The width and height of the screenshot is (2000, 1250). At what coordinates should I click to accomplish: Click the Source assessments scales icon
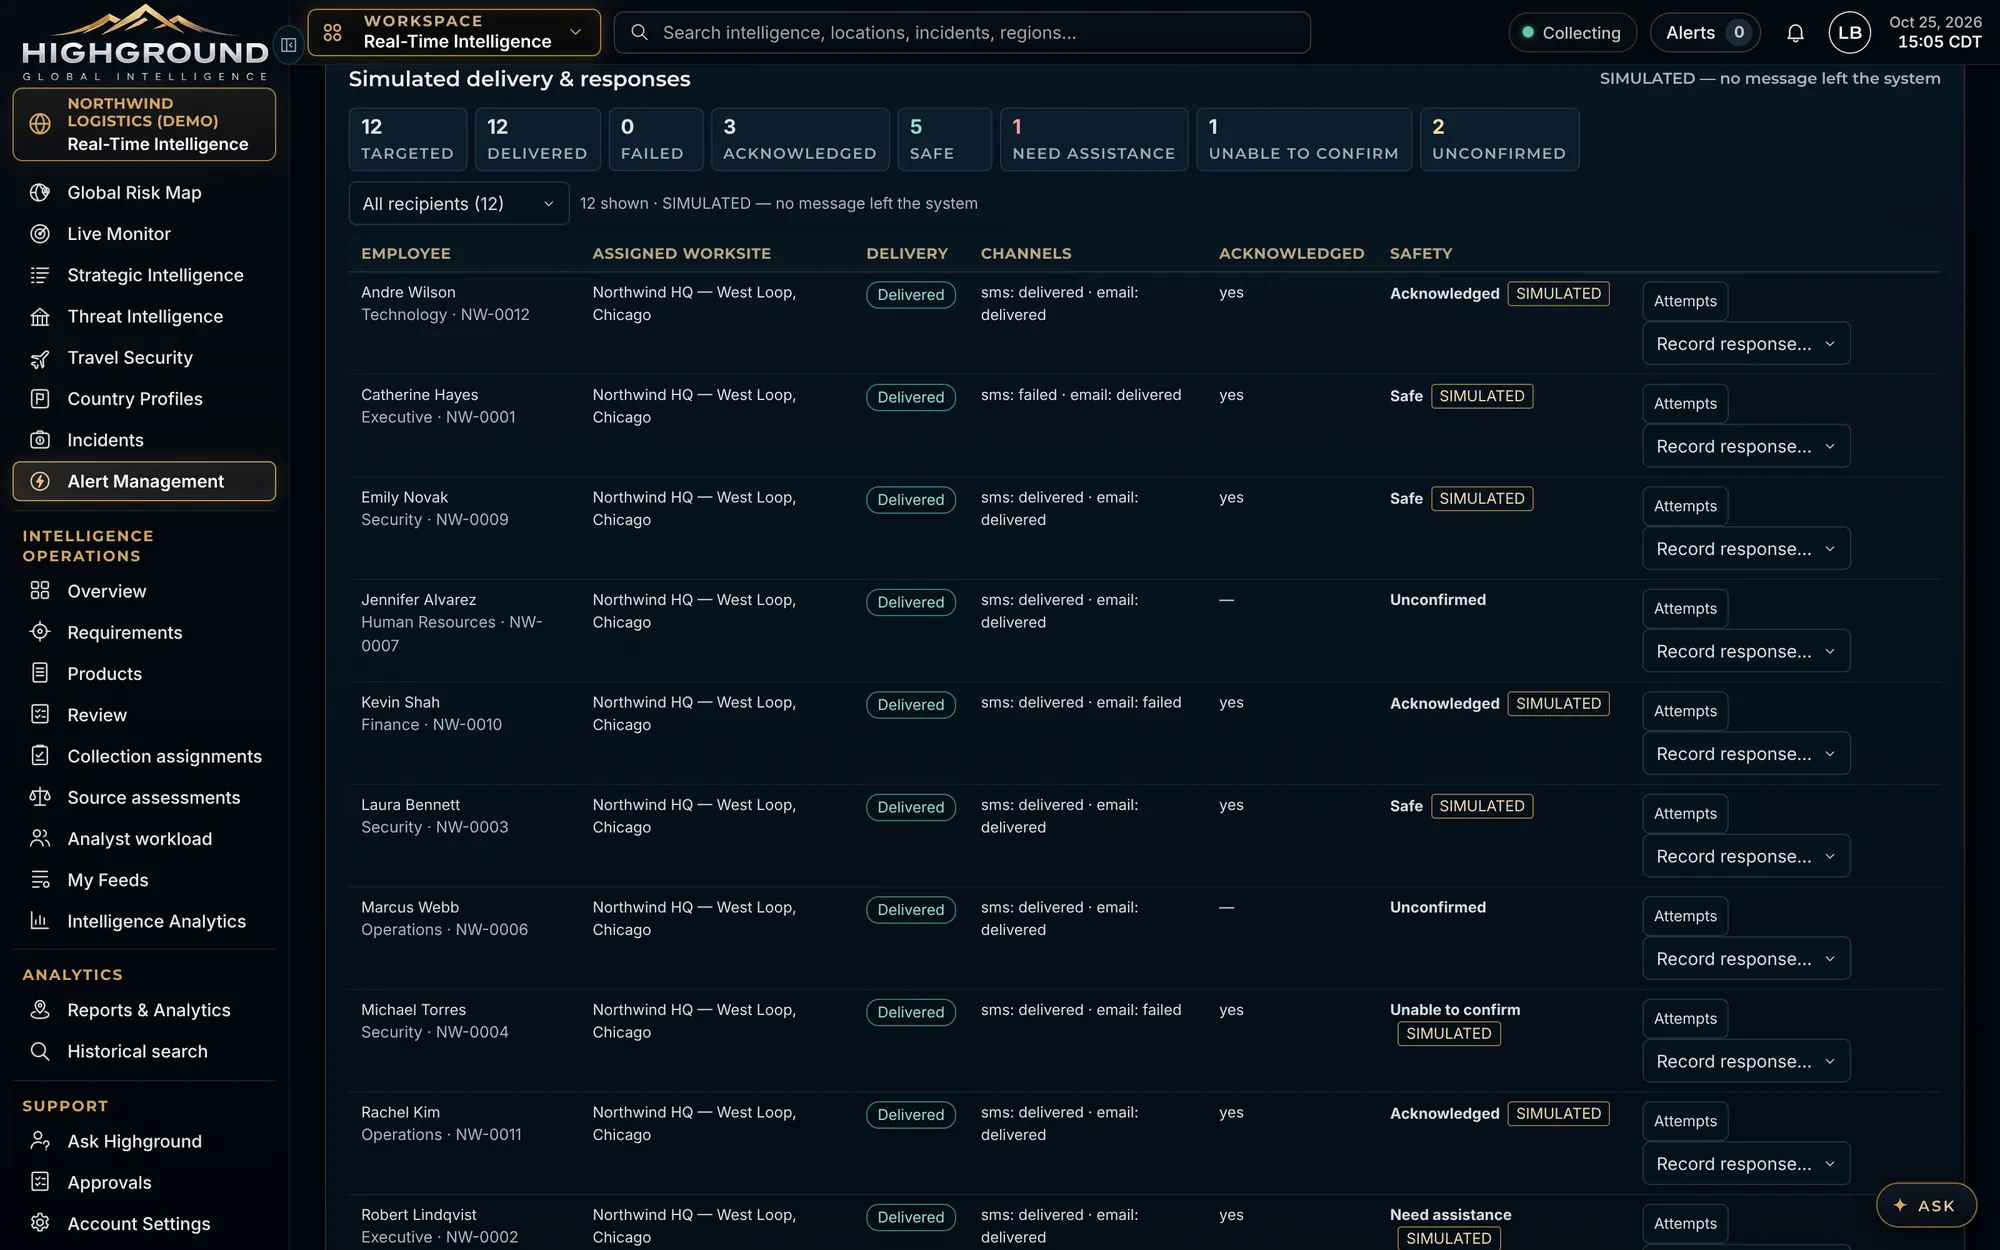tap(40, 797)
